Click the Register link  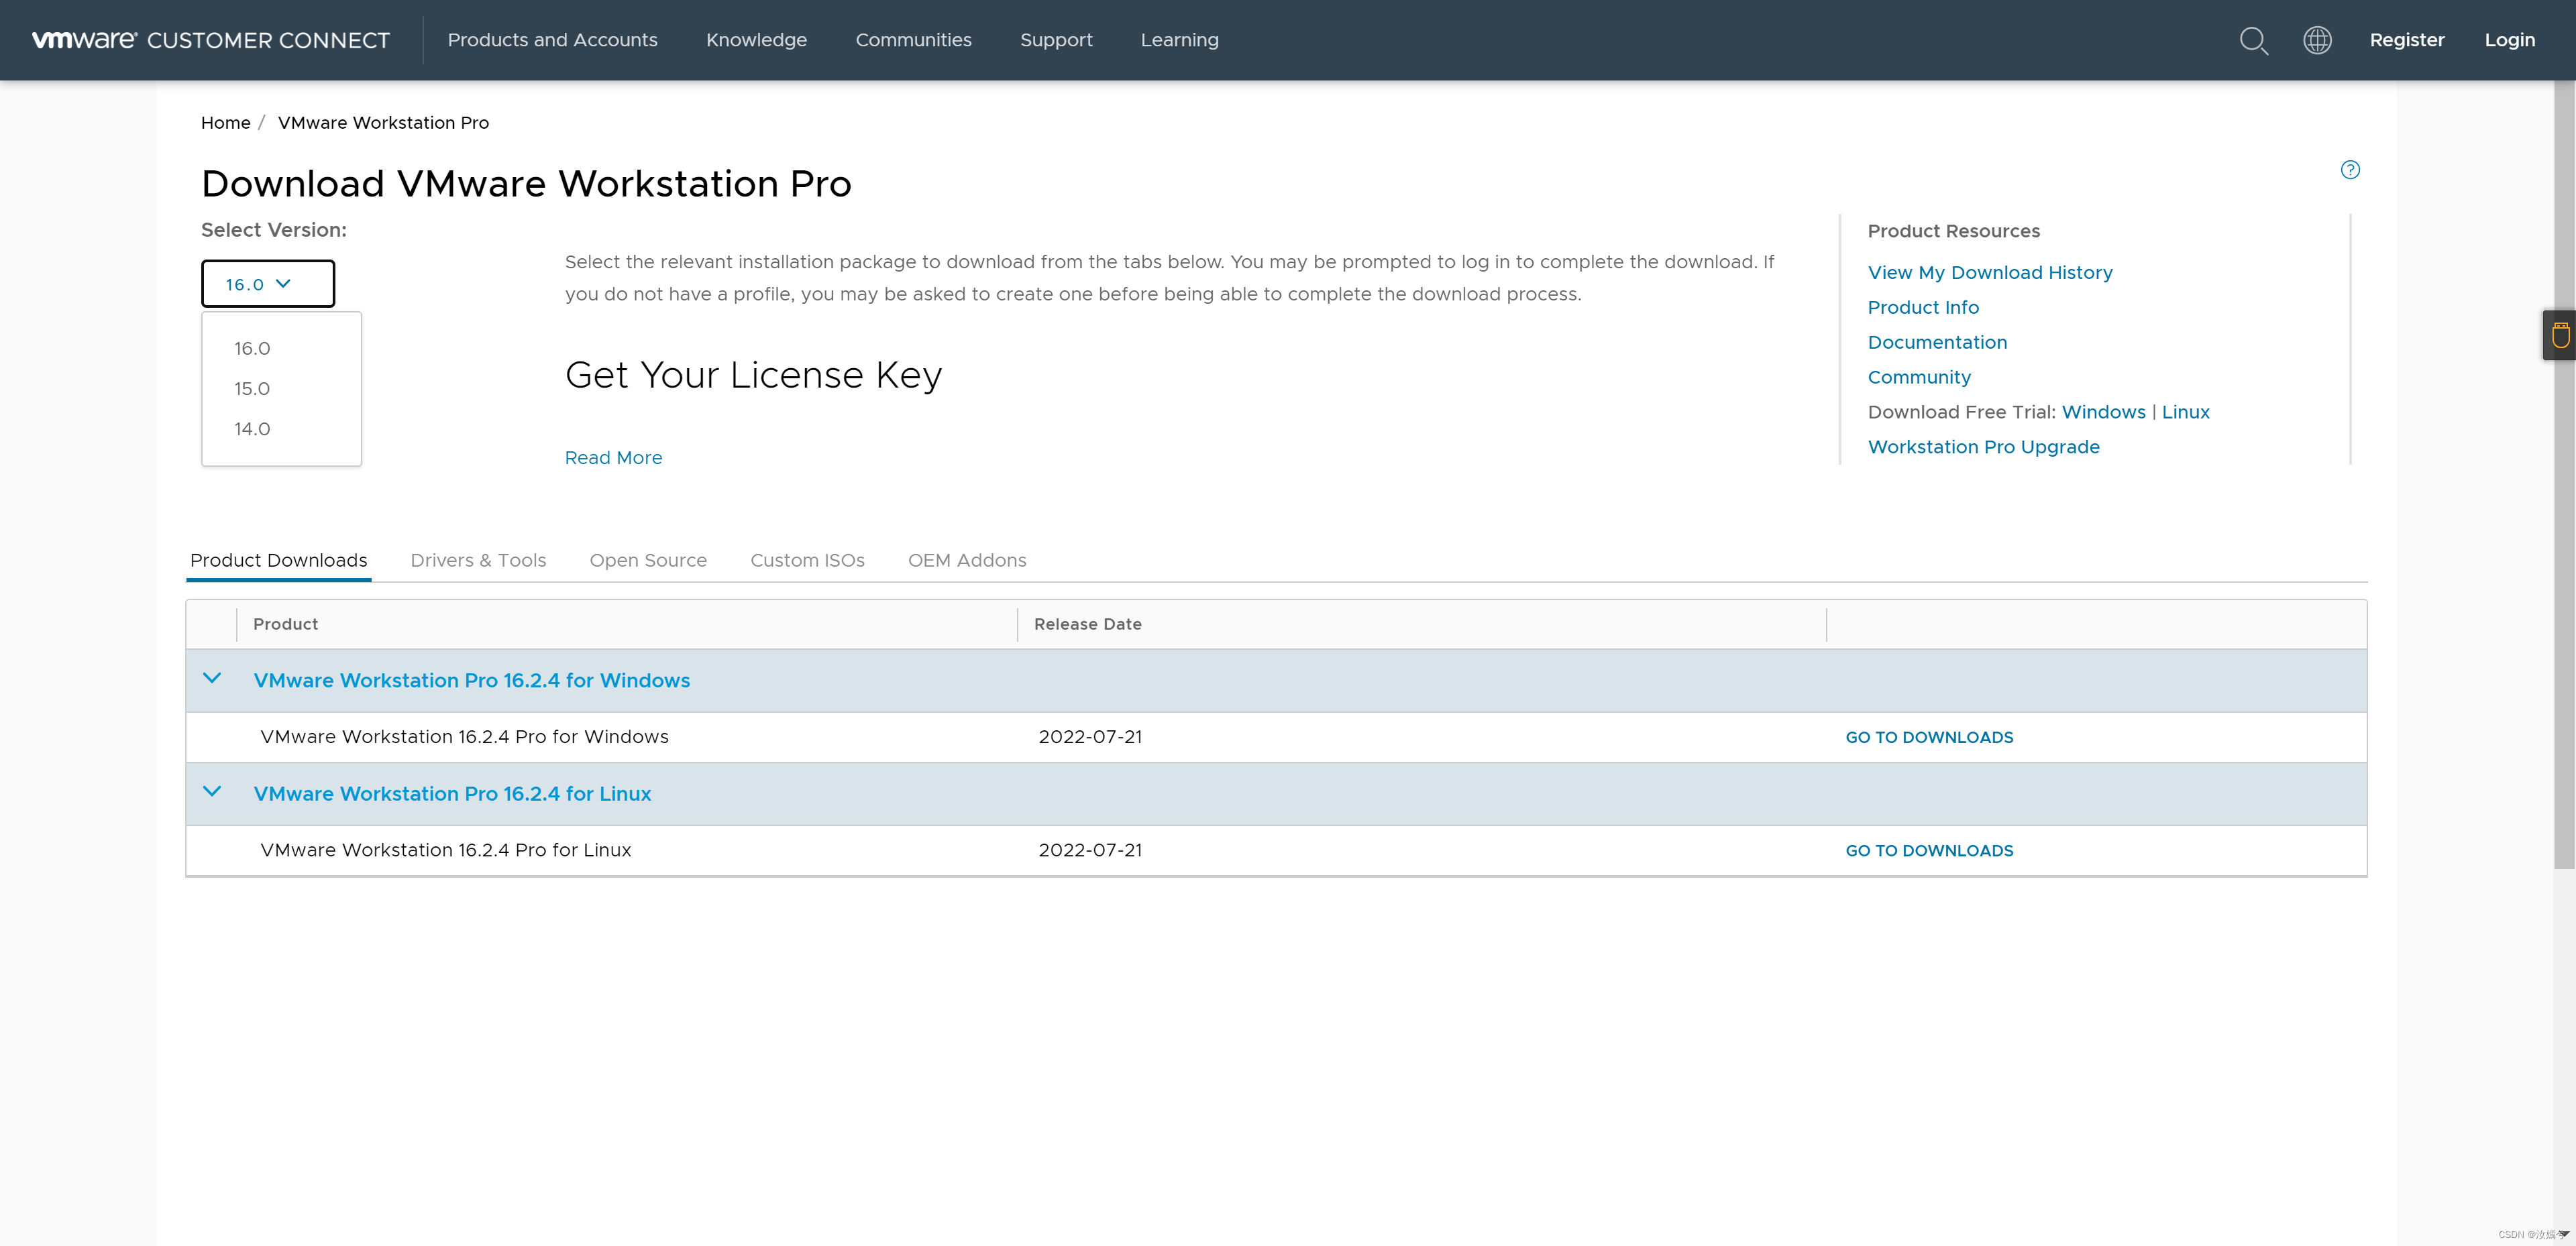click(x=2406, y=40)
